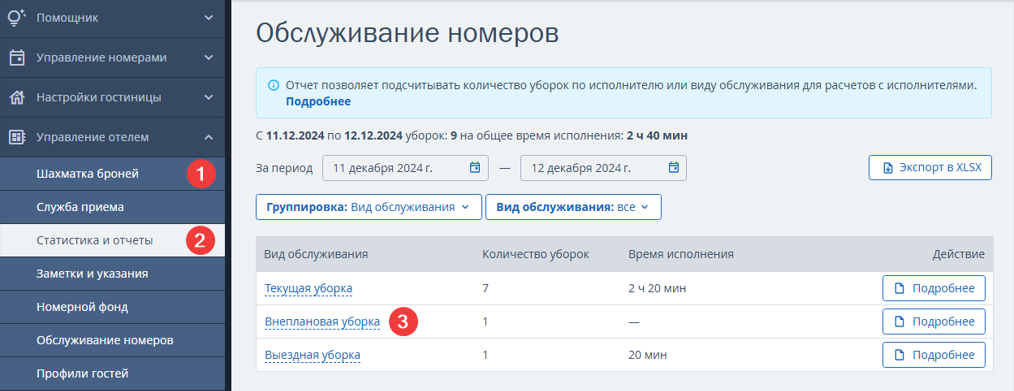Viewport: 1014px width, 391px height.
Task: Click the info icon in the blue banner
Action: pos(274,85)
